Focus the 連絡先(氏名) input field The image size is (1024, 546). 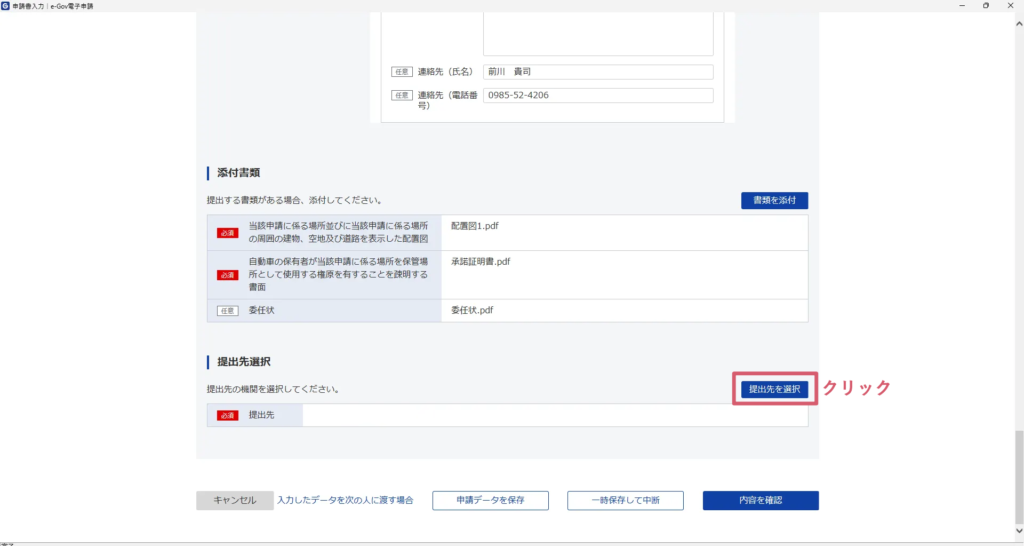(597, 72)
